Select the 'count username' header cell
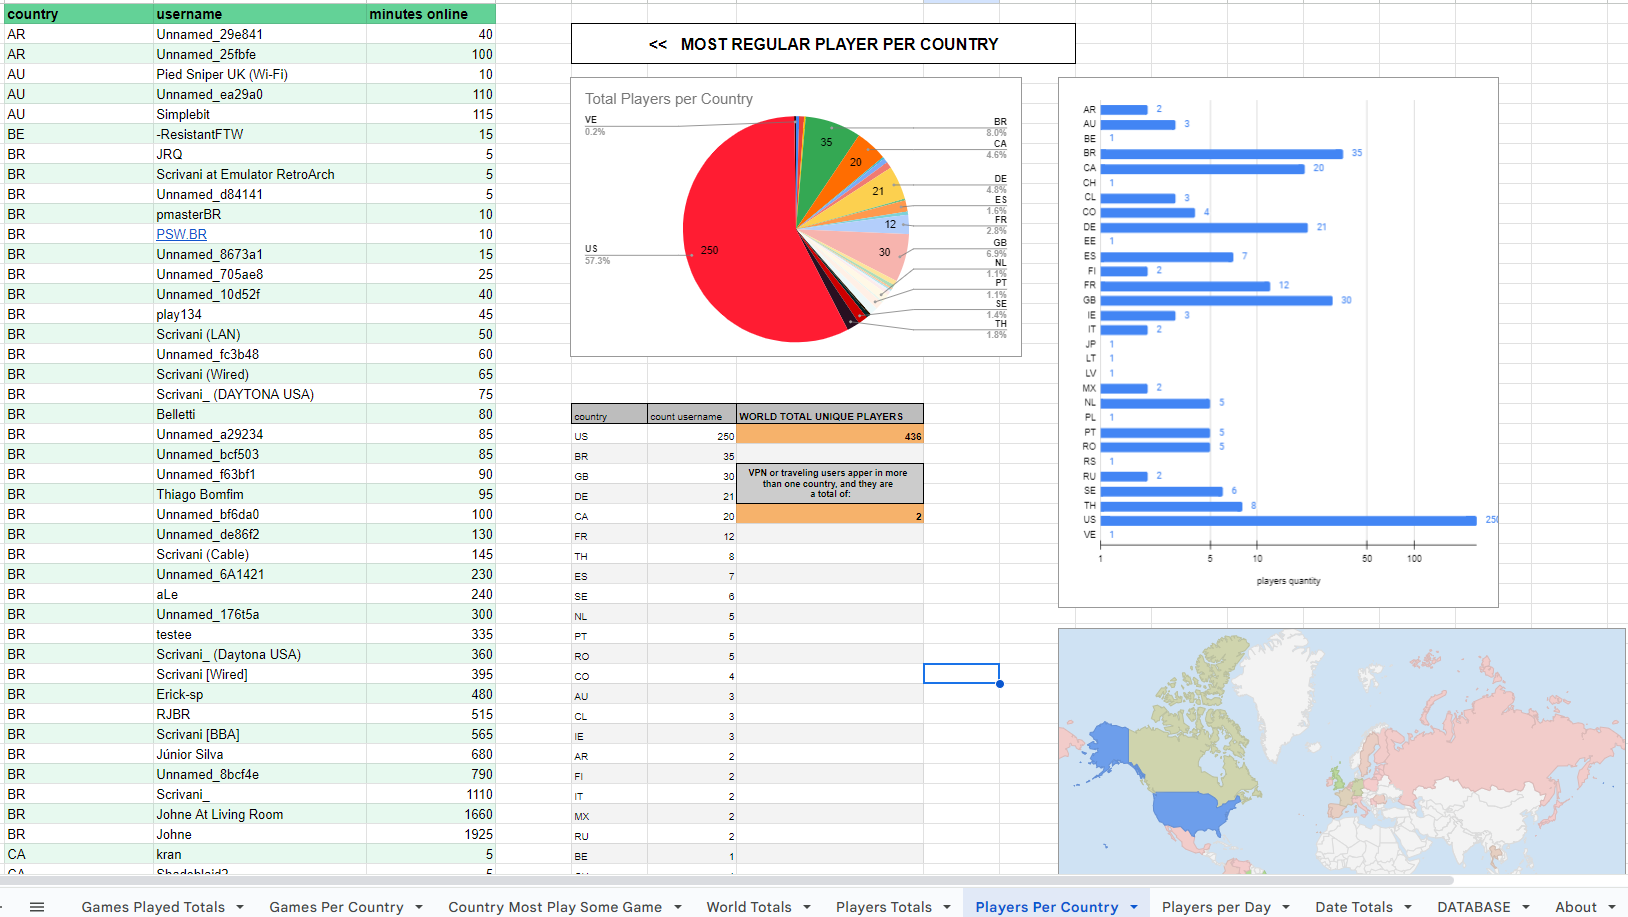Viewport: 1628px width, 917px height. (692, 415)
